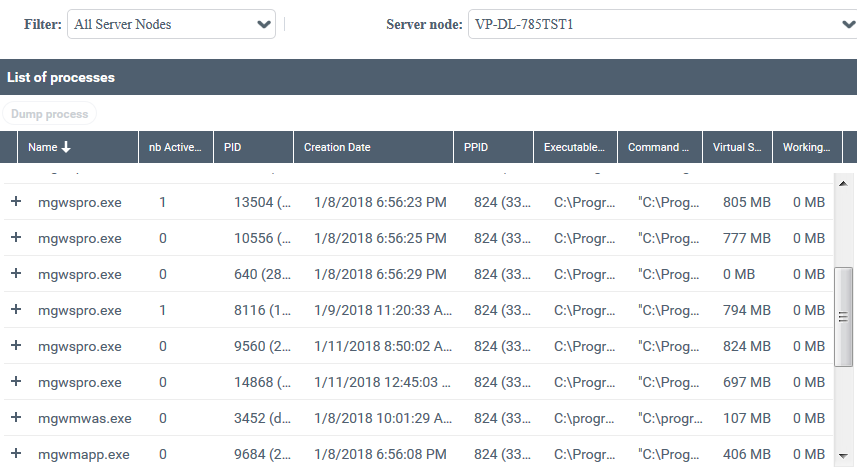Expand the mgwspro.exe row with PID 640
The width and height of the screenshot is (857, 474).
point(16,274)
